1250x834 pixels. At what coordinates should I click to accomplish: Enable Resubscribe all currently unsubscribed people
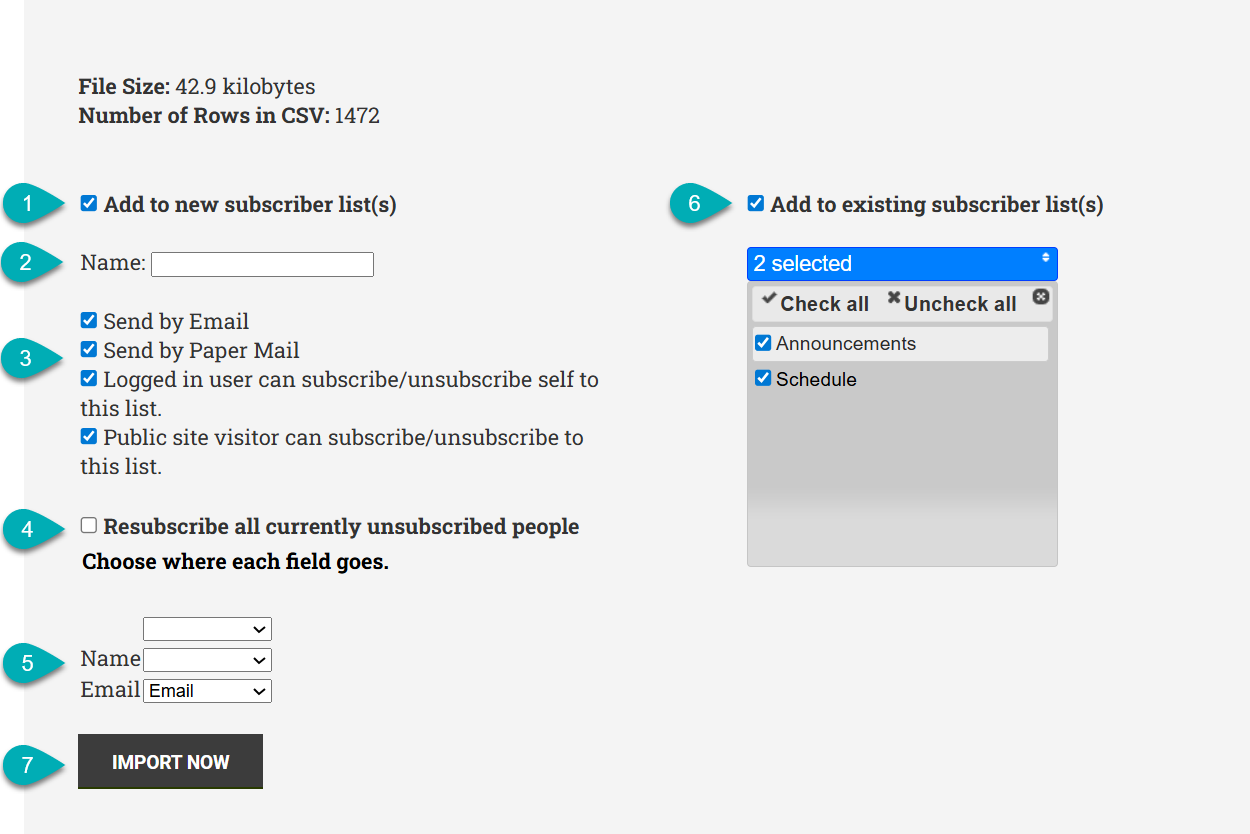(88, 524)
